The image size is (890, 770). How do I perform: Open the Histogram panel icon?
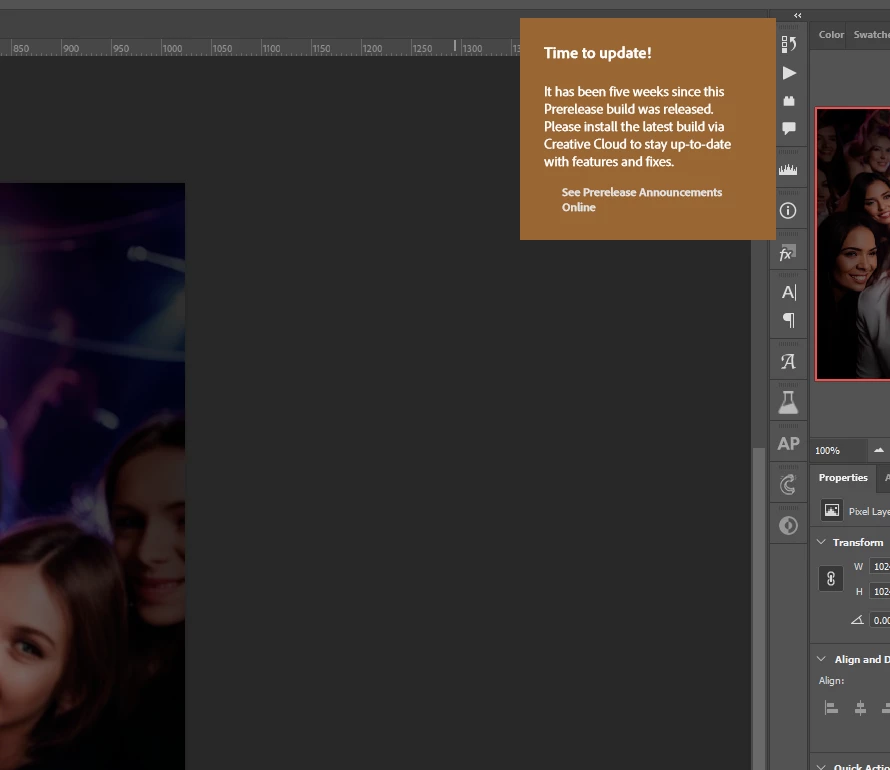788,169
